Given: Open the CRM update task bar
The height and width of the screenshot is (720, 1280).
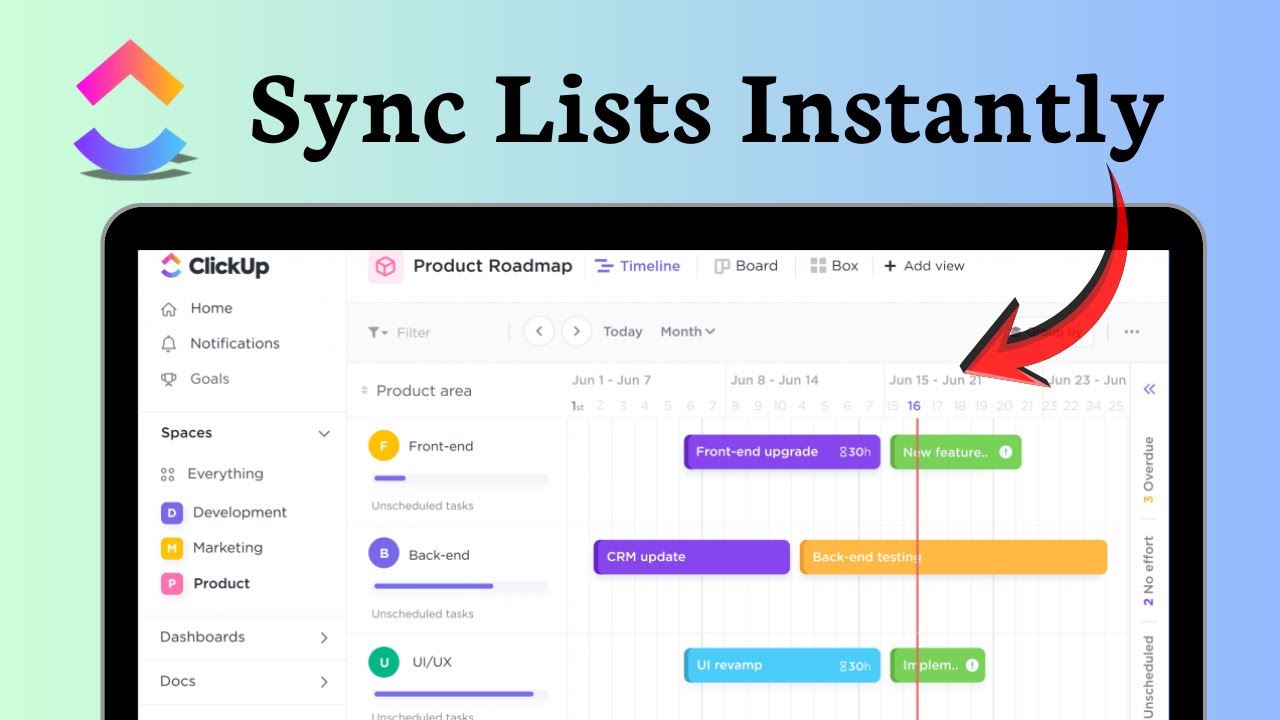Looking at the screenshot, I should [692, 557].
